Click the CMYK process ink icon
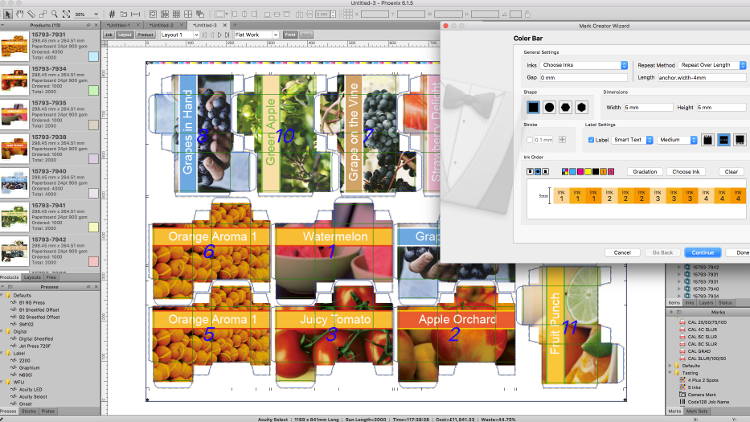This screenshot has width=750, height=422. point(565,171)
